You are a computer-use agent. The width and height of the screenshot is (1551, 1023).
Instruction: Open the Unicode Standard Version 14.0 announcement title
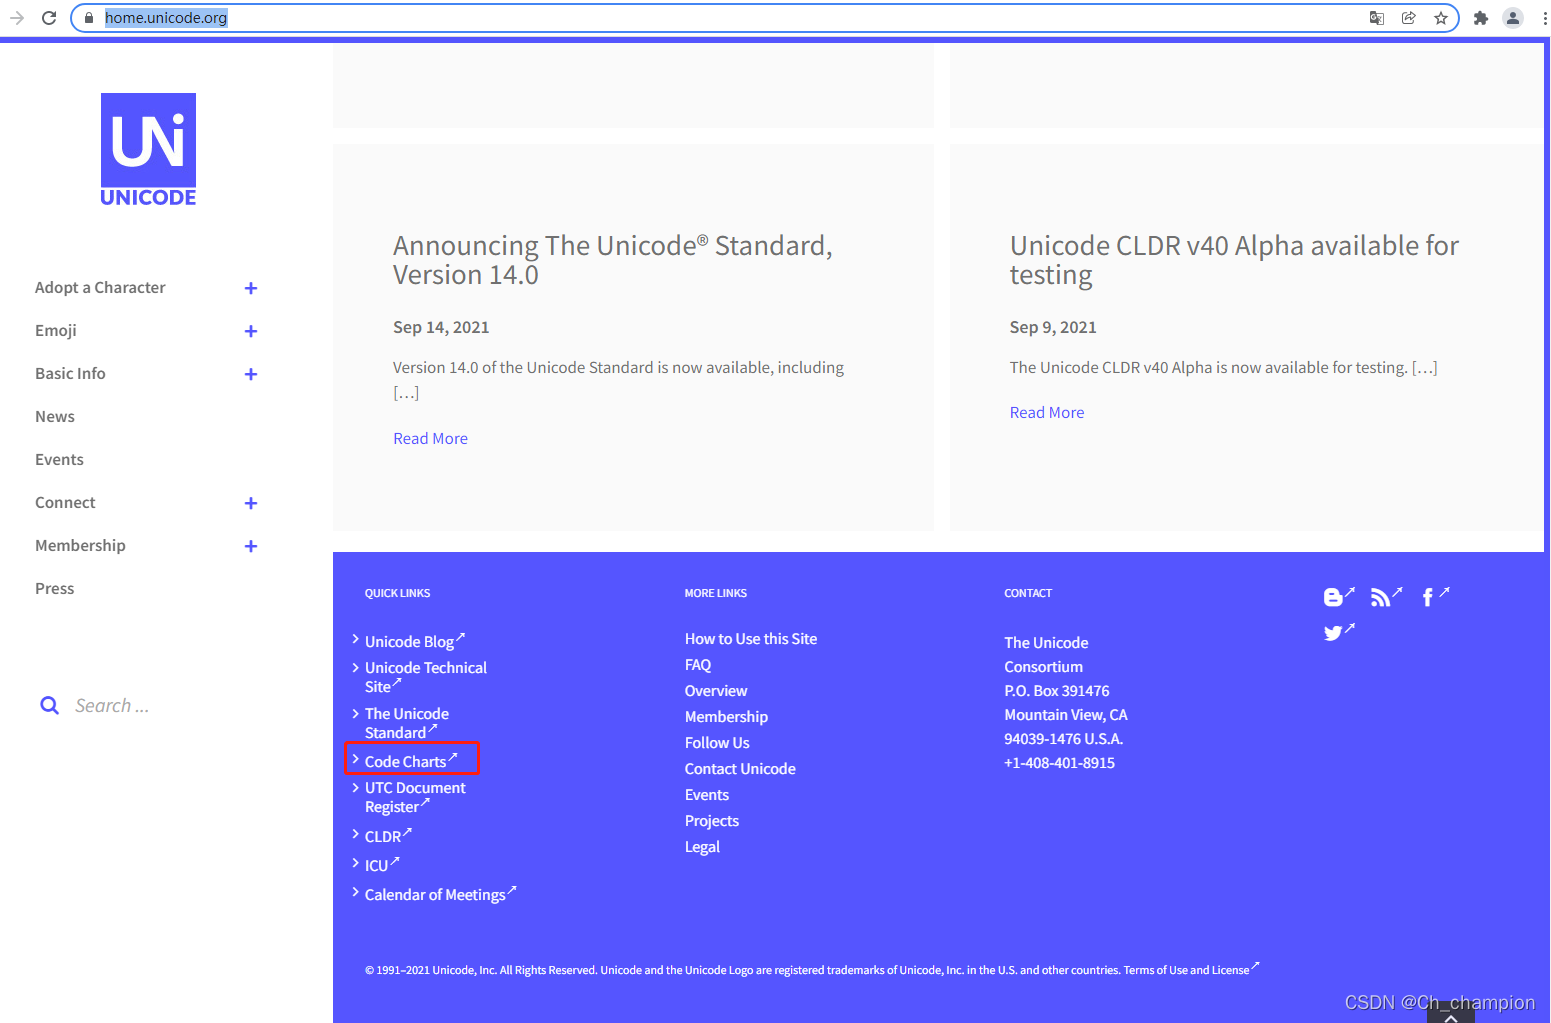point(612,260)
